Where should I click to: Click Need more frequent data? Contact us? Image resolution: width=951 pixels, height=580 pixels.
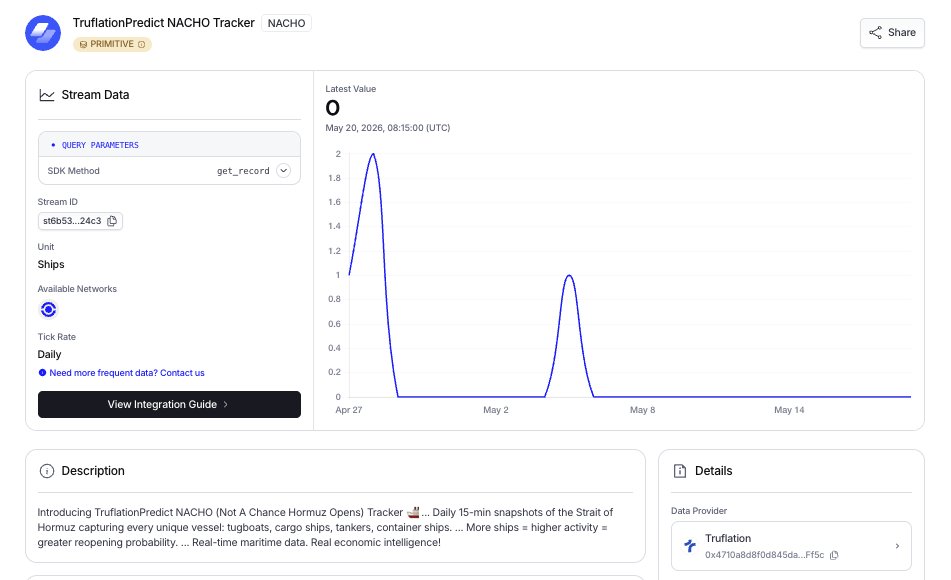tap(127, 373)
